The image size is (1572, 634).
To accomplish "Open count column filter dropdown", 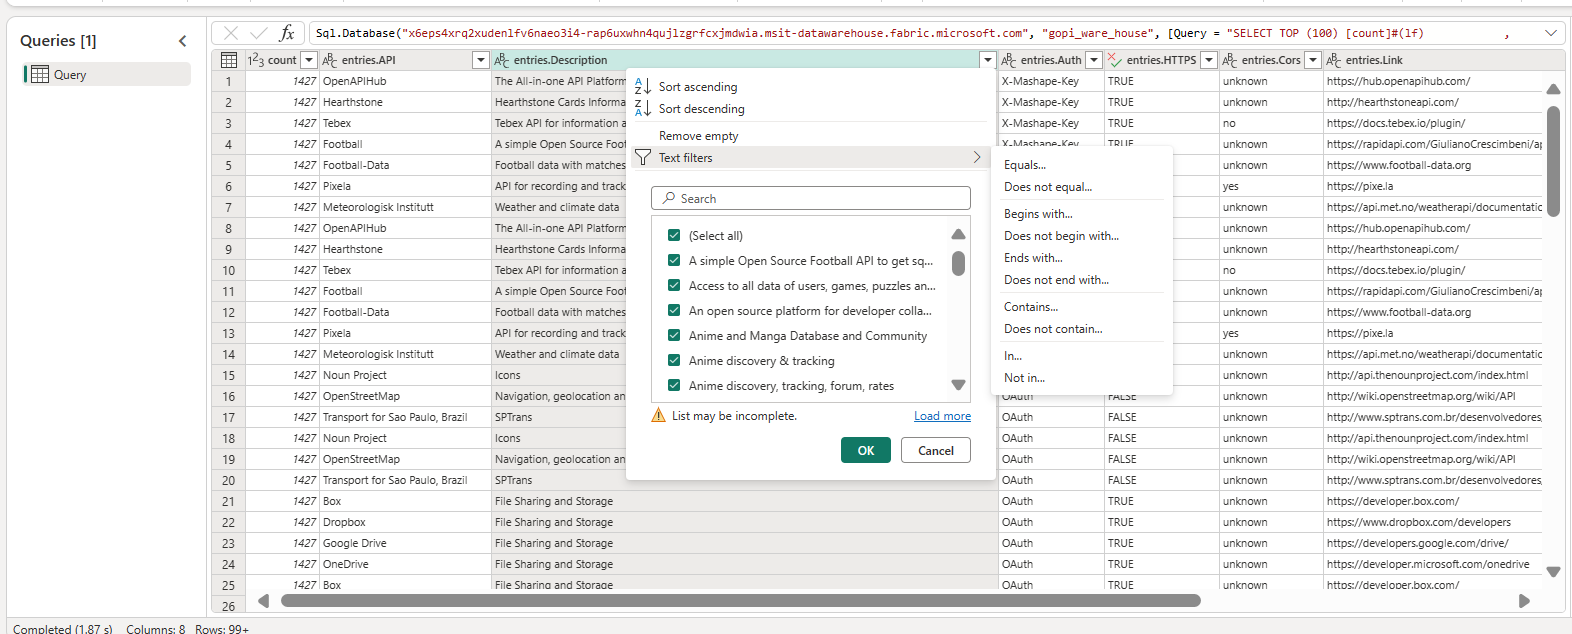I will pos(308,60).
